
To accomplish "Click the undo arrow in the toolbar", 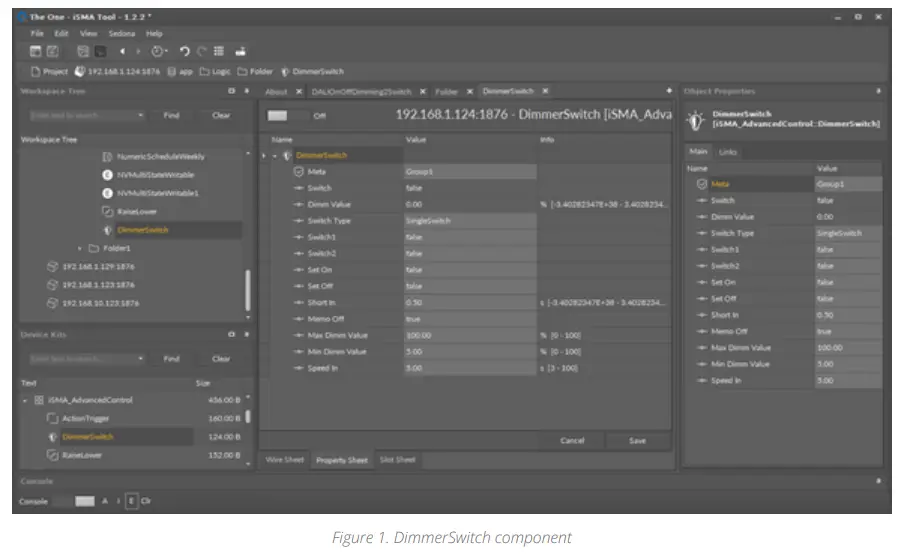I will 185,51.
